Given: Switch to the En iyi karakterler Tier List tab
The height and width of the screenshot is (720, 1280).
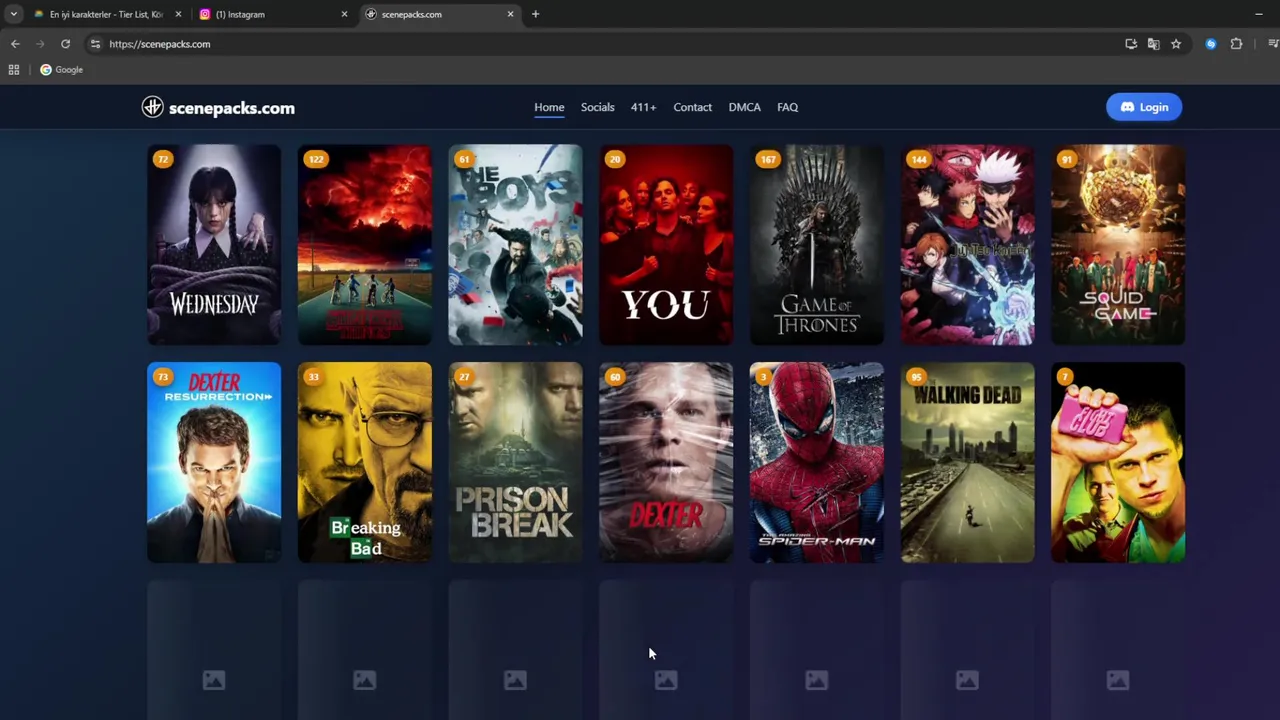Looking at the screenshot, I should pos(105,14).
